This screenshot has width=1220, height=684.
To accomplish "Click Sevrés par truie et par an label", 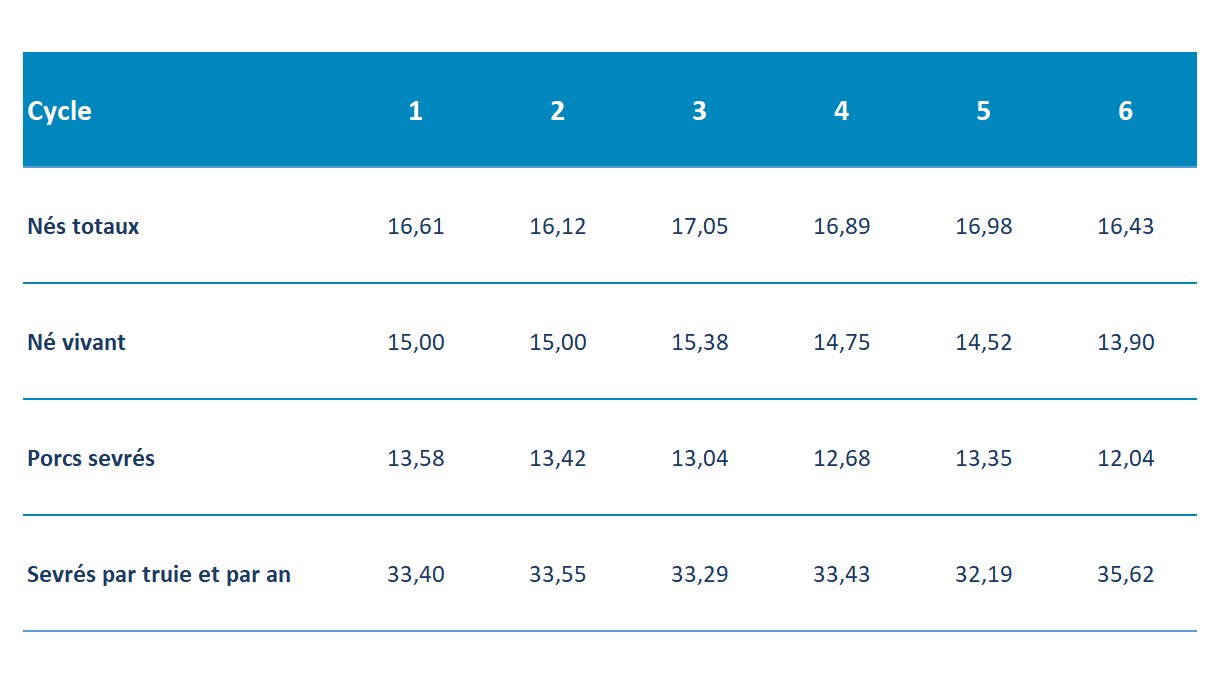I will 159,575.
